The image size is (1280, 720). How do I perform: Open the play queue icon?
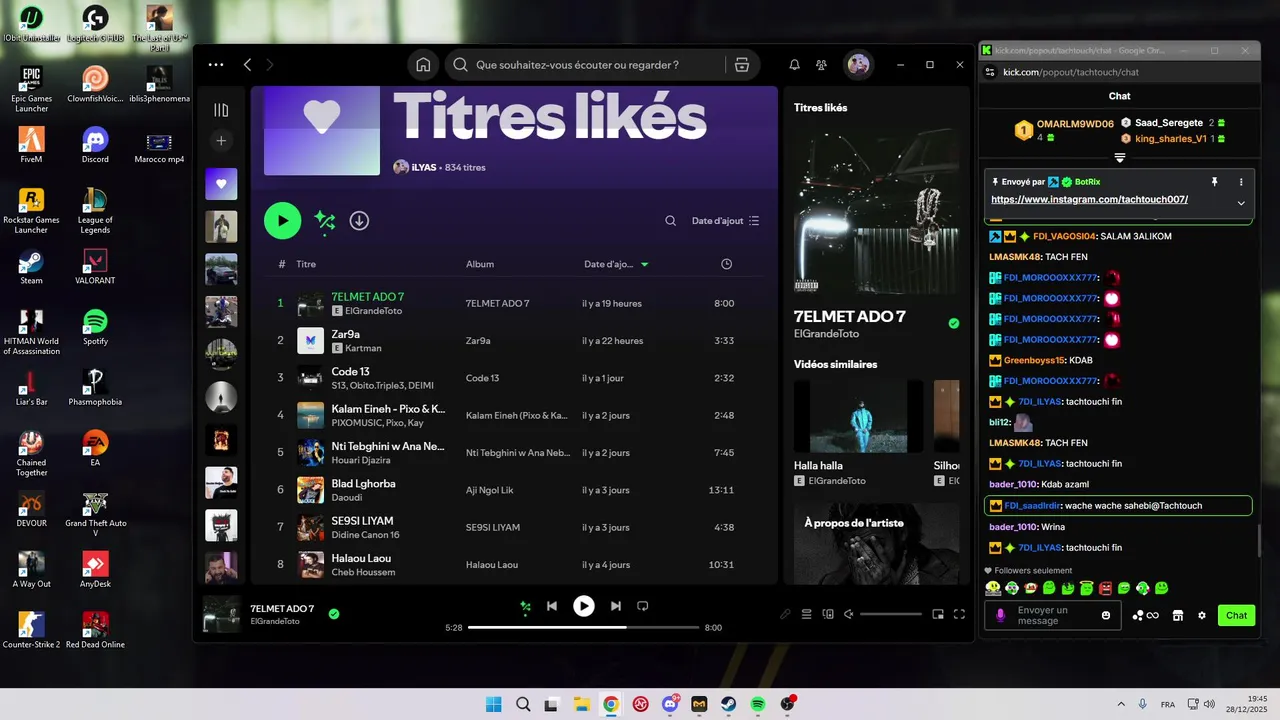806,614
